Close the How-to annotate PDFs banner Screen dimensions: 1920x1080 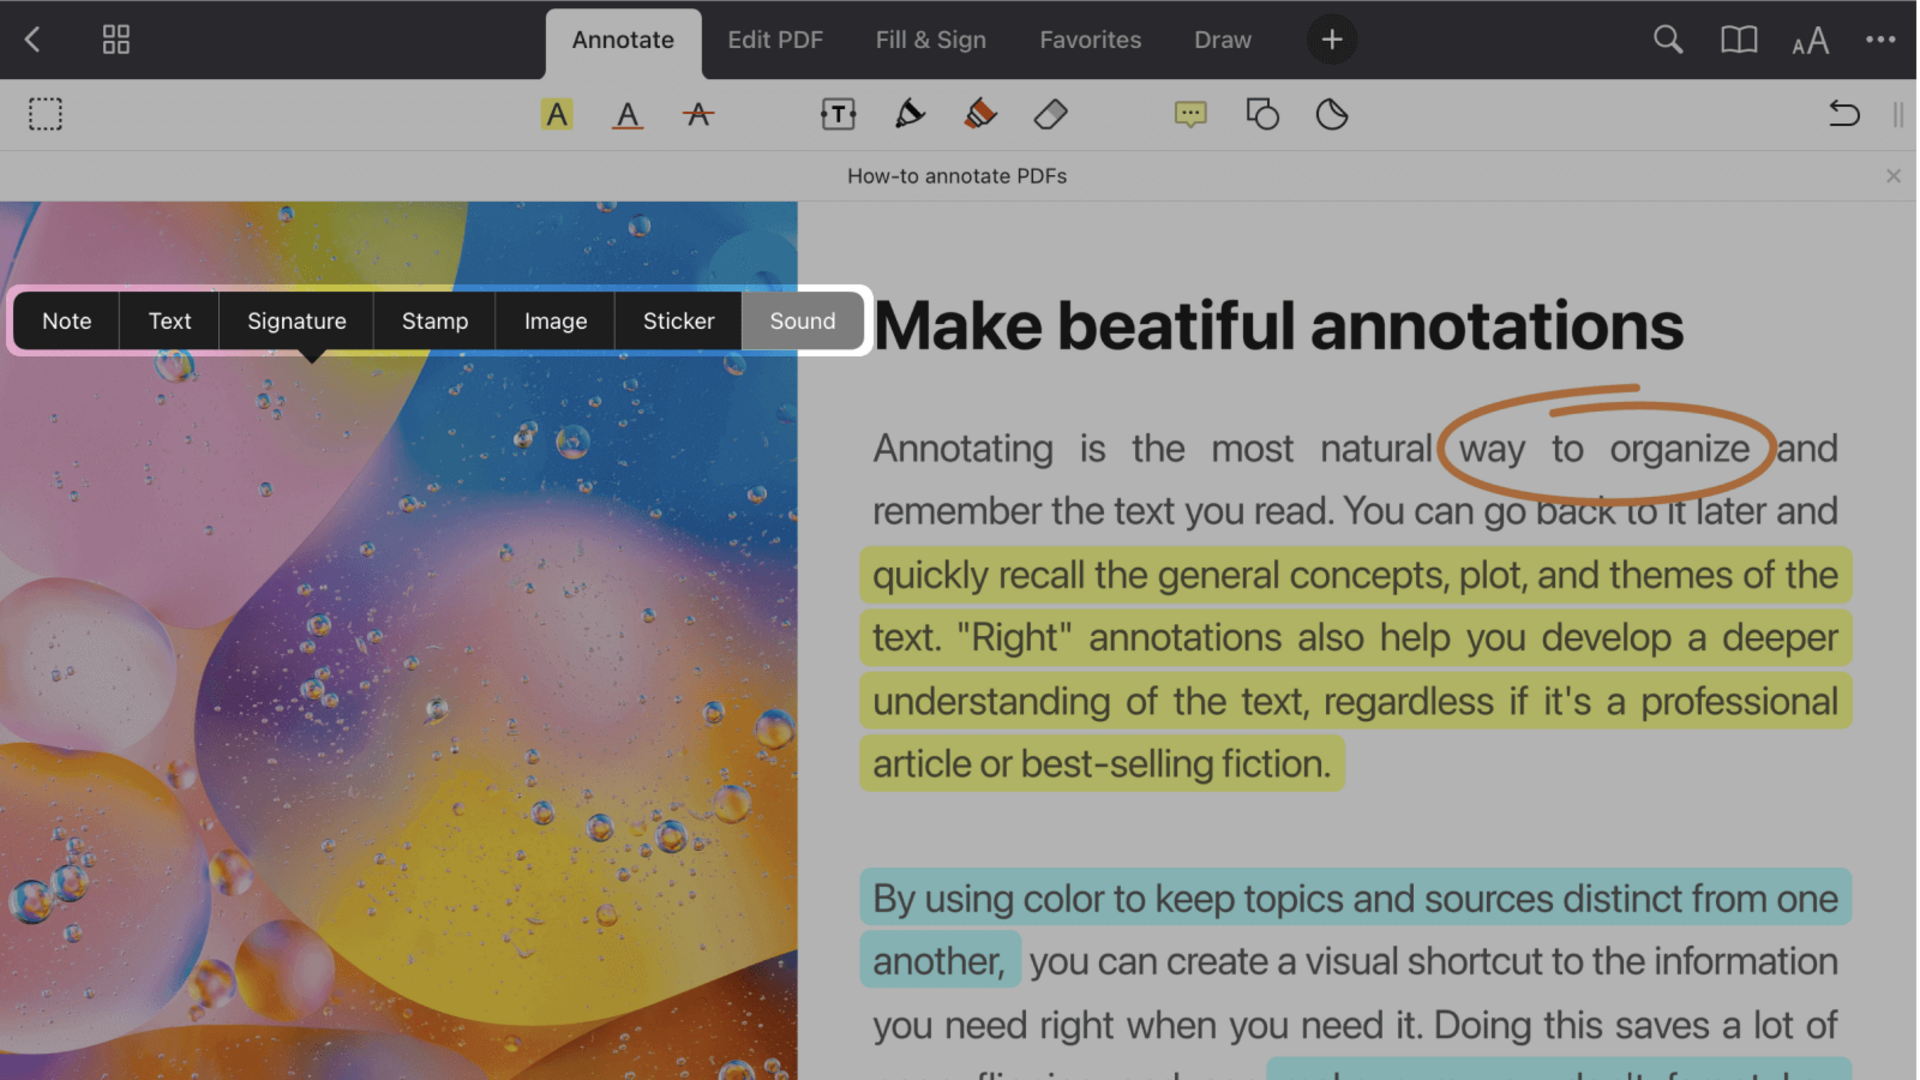pos(1894,175)
